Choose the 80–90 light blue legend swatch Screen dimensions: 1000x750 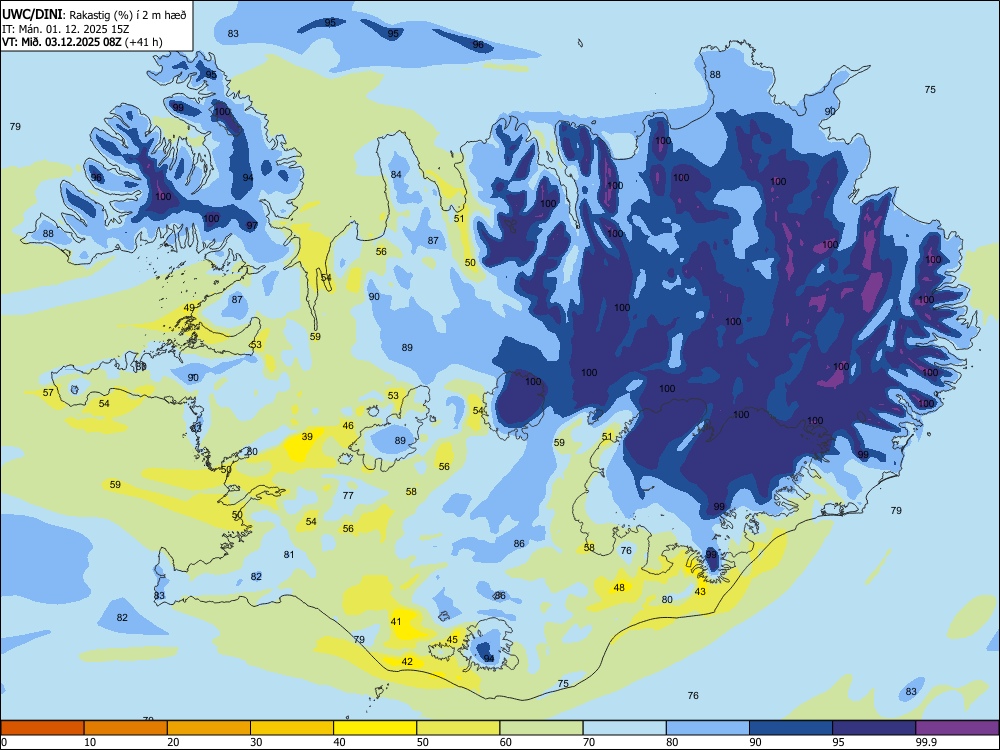click(x=708, y=728)
